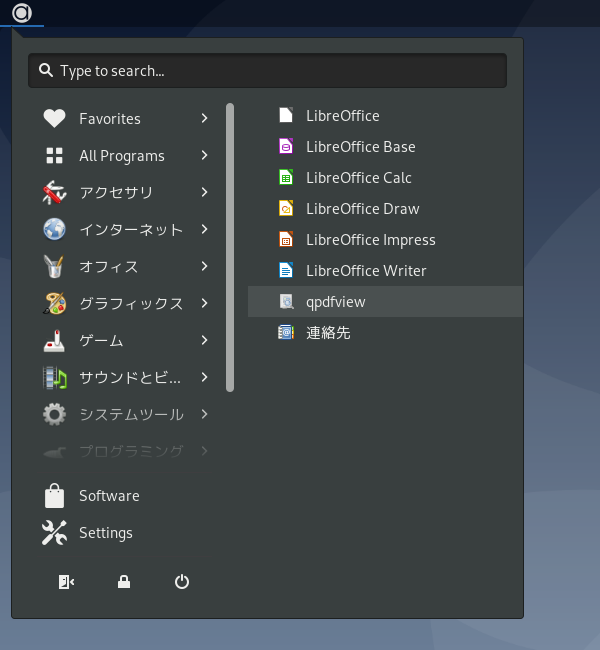Open 連絡先 by its label

coord(328,333)
